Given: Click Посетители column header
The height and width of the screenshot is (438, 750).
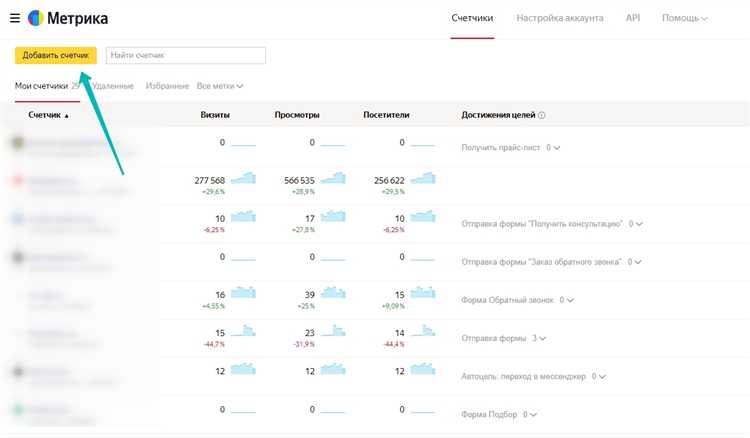Looking at the screenshot, I should point(386,115).
